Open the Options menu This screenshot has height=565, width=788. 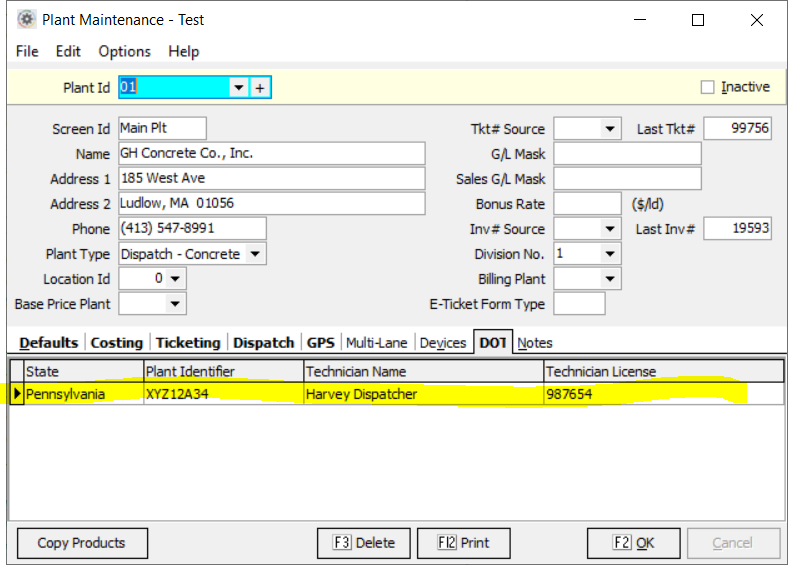coord(124,51)
